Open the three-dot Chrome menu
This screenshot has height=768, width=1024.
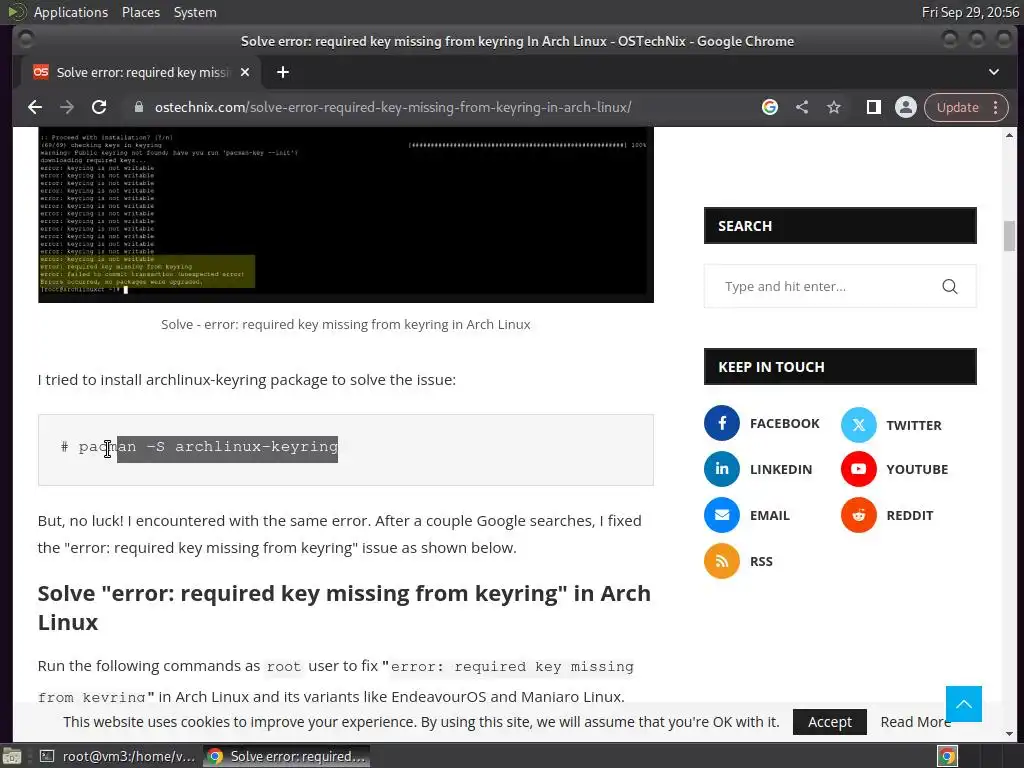pos(996,107)
